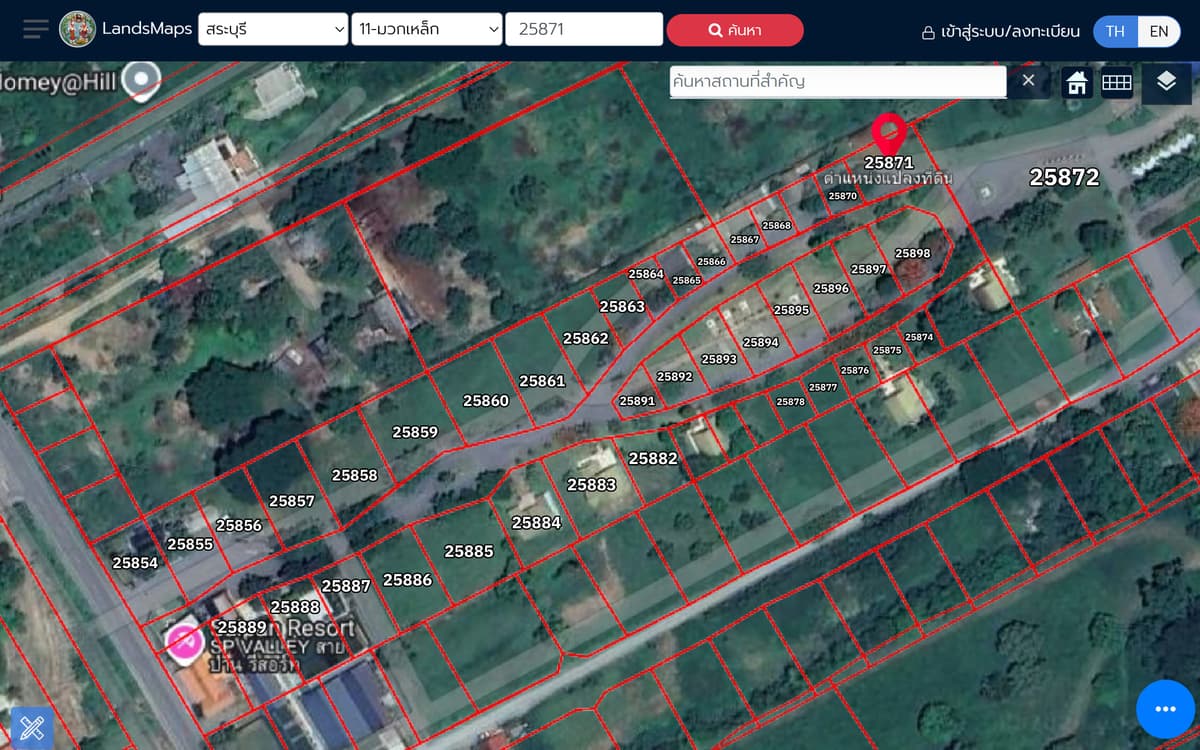Screen dimensions: 1200x750
Task: Click the LandsMaps emblem logo
Action: [x=78, y=29]
